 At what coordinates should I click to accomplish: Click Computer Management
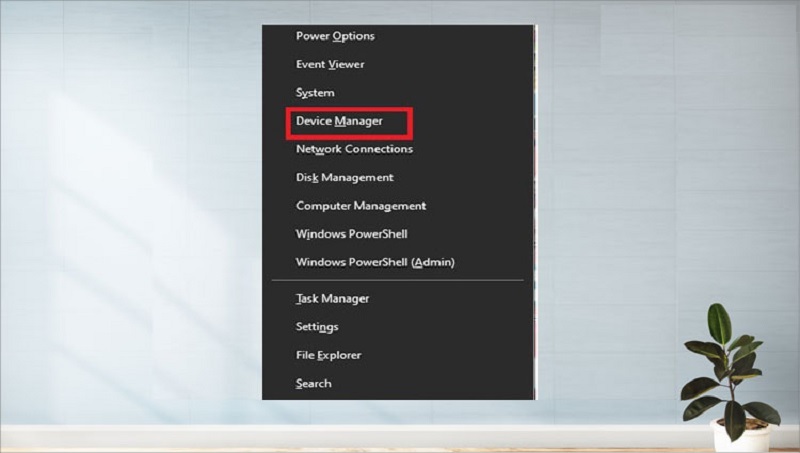click(x=360, y=206)
